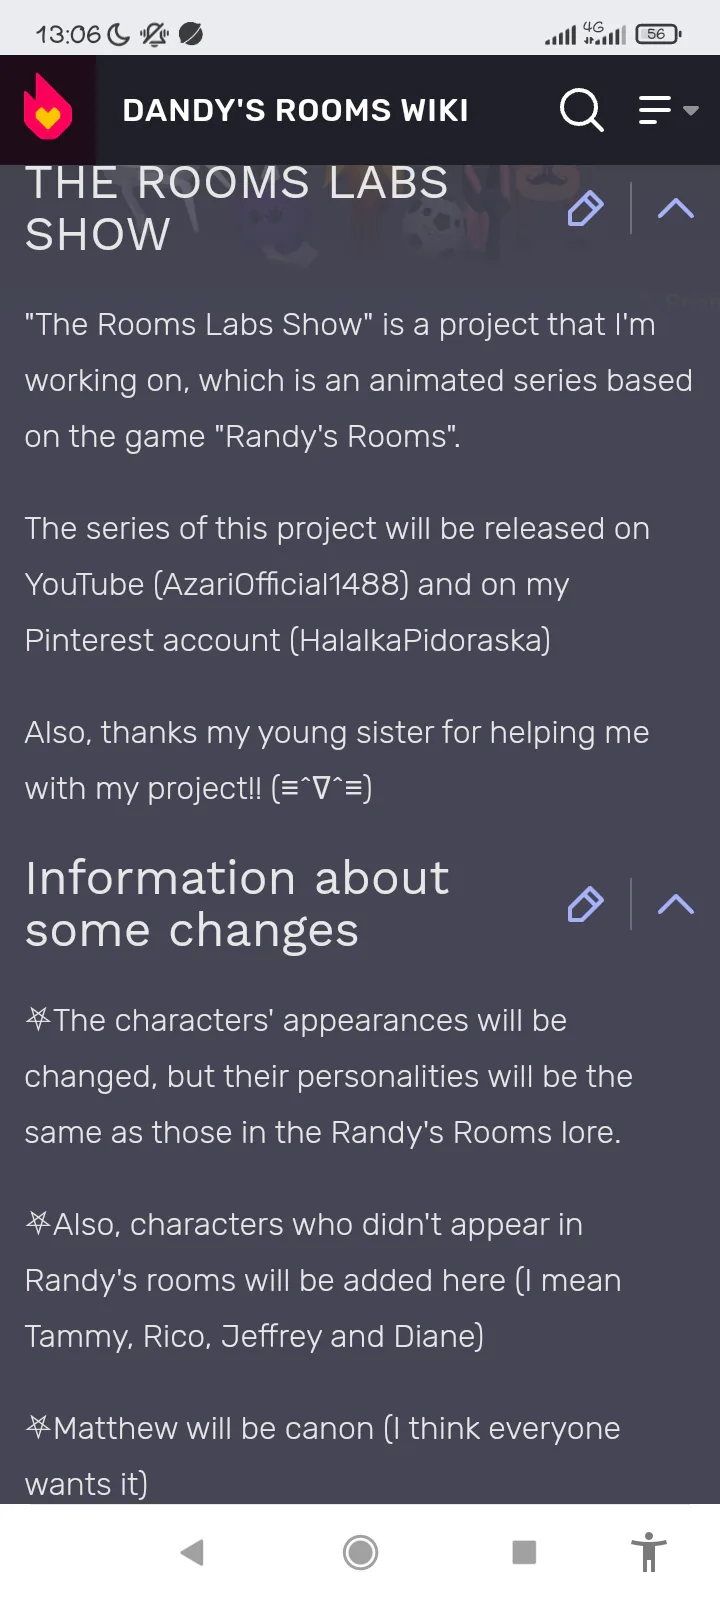
Task: Tap the Fandom flame heart logo
Action: pyautogui.click(x=47, y=109)
